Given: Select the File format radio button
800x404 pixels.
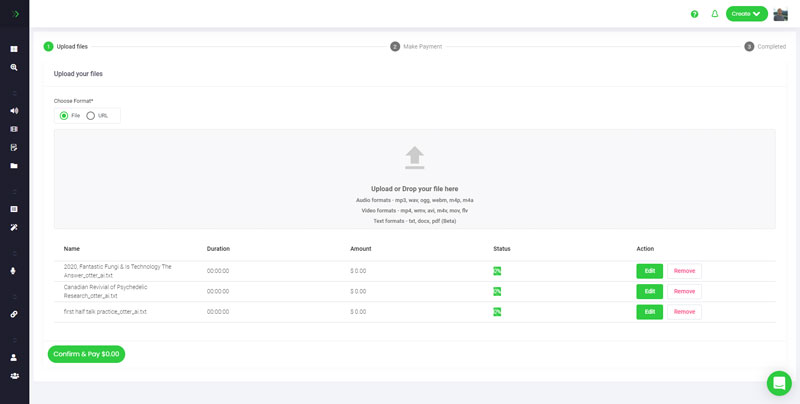Looking at the screenshot, I should tap(64, 116).
